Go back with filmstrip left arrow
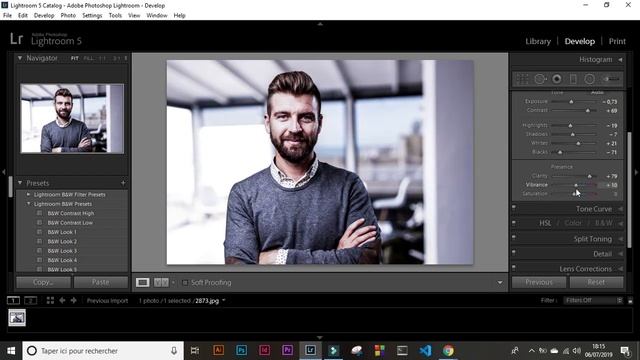640x360 pixels. pos(62,301)
